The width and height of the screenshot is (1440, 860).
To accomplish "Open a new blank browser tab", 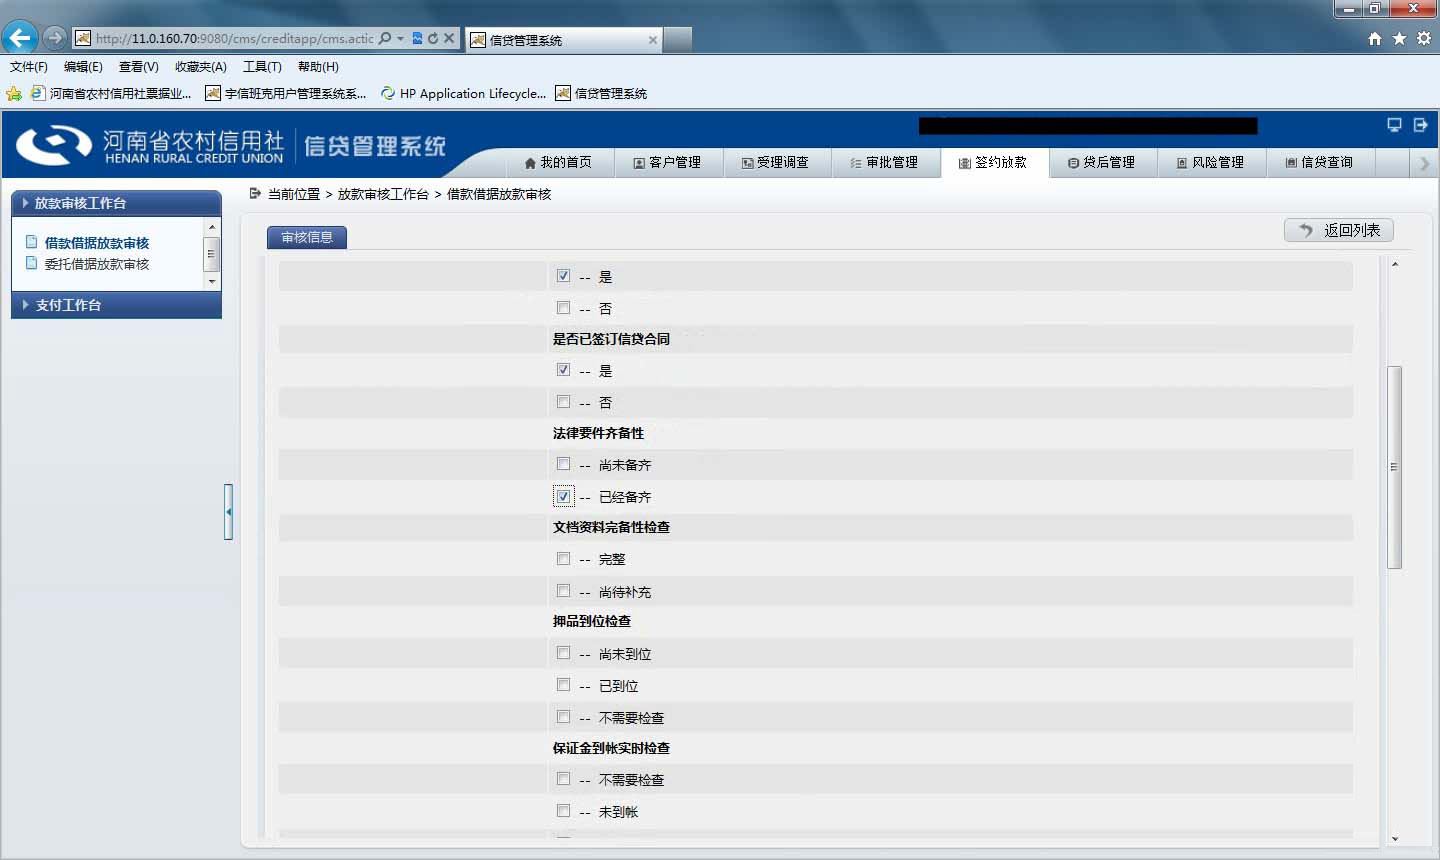I will click(678, 39).
